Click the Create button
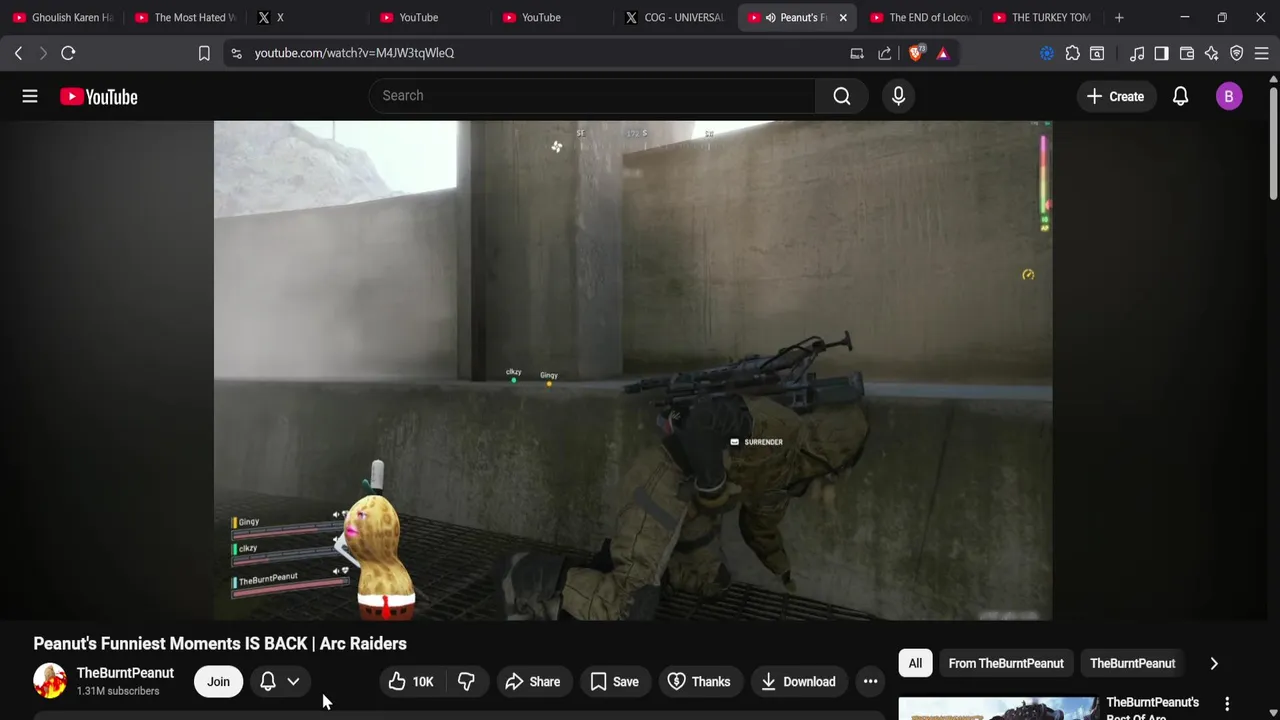This screenshot has height=720, width=1280. (1115, 96)
